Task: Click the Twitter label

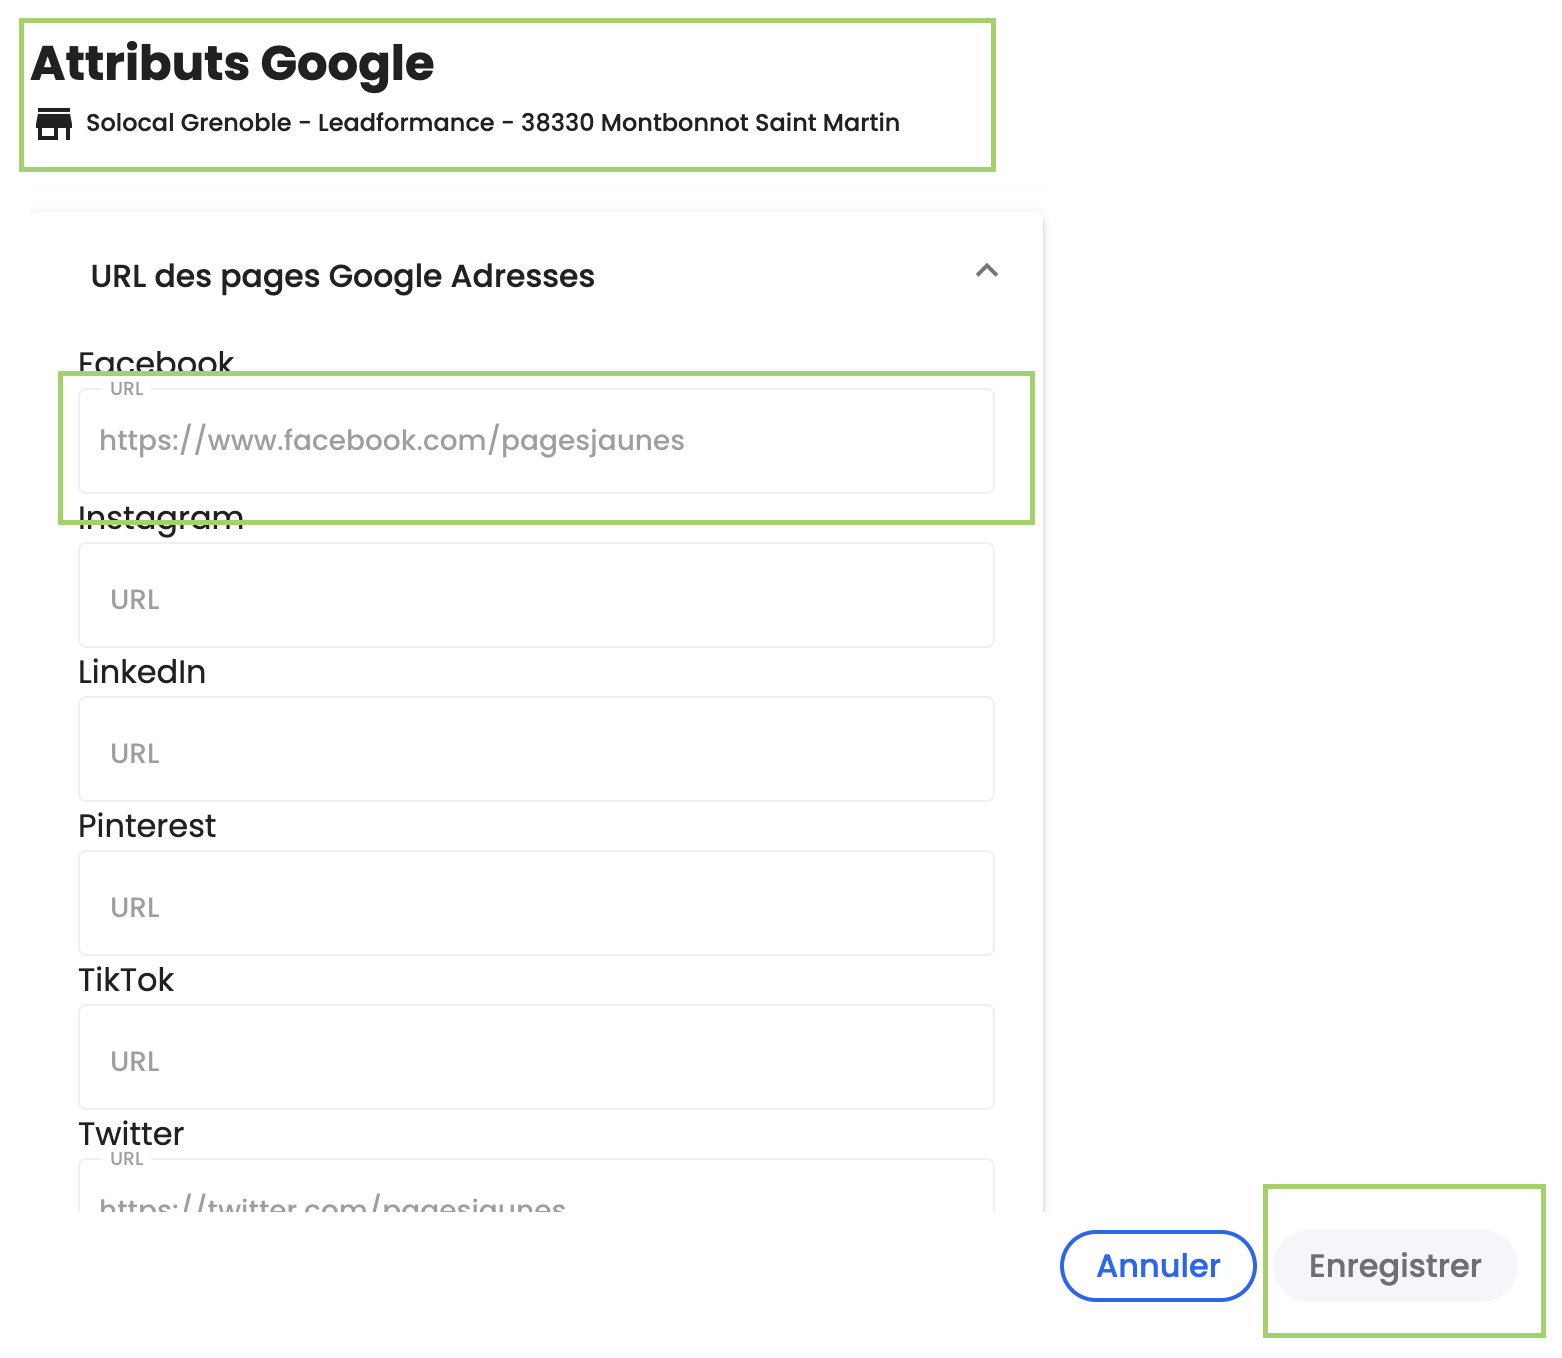Action: [131, 1134]
